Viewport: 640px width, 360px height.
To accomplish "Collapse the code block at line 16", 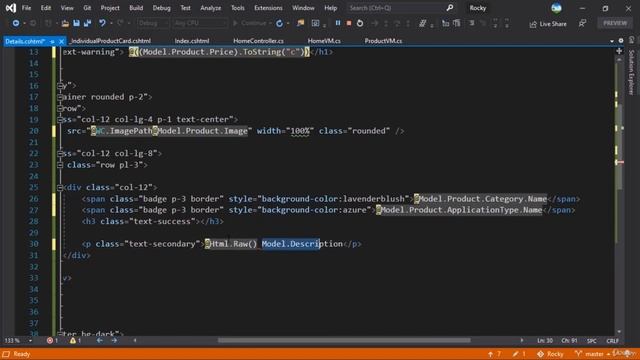I will [x=60, y=86].
